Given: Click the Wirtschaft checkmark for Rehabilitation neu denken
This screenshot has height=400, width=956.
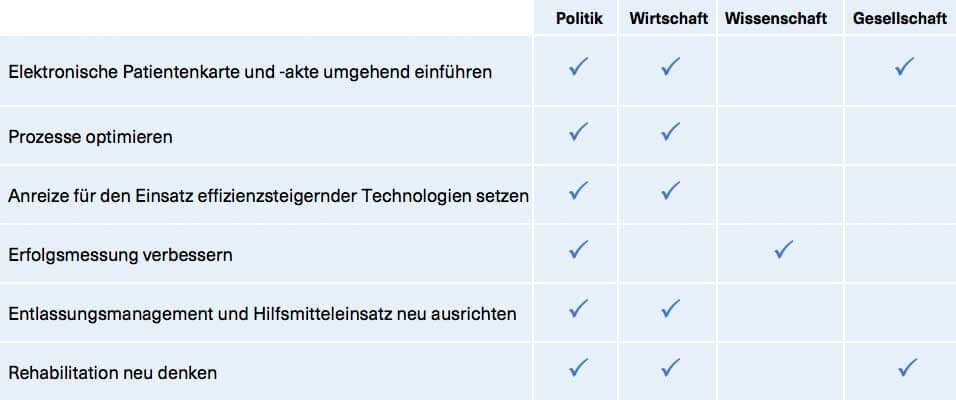Looking at the screenshot, I should coord(670,368).
